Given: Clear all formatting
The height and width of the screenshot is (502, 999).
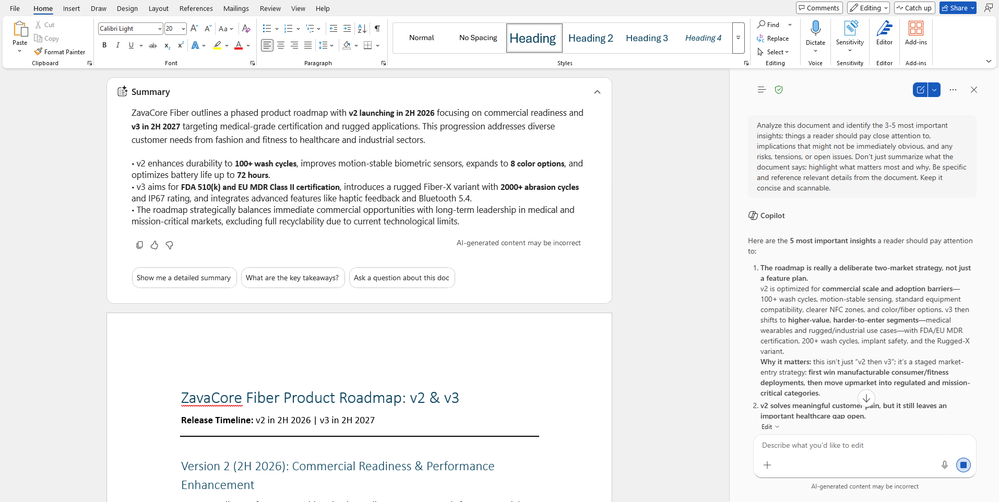Looking at the screenshot, I should coord(246,29).
